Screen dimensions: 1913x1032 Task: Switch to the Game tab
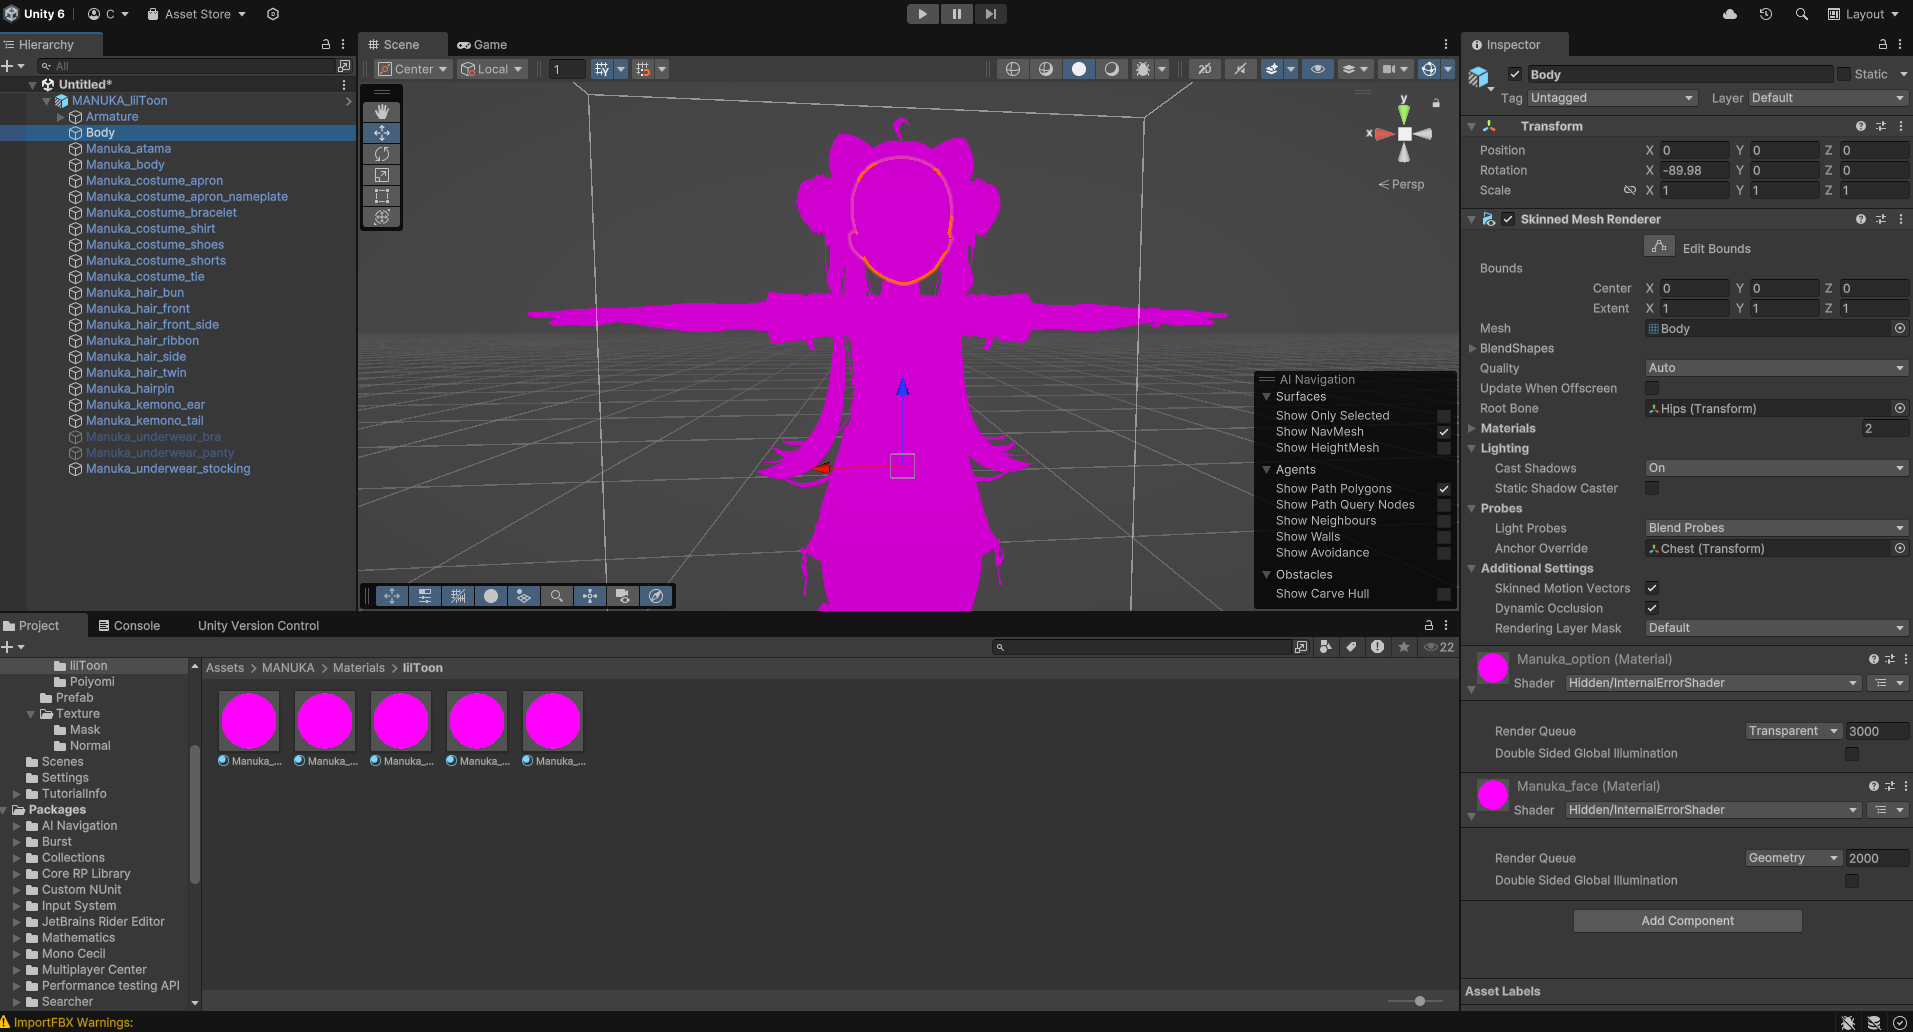tap(482, 44)
